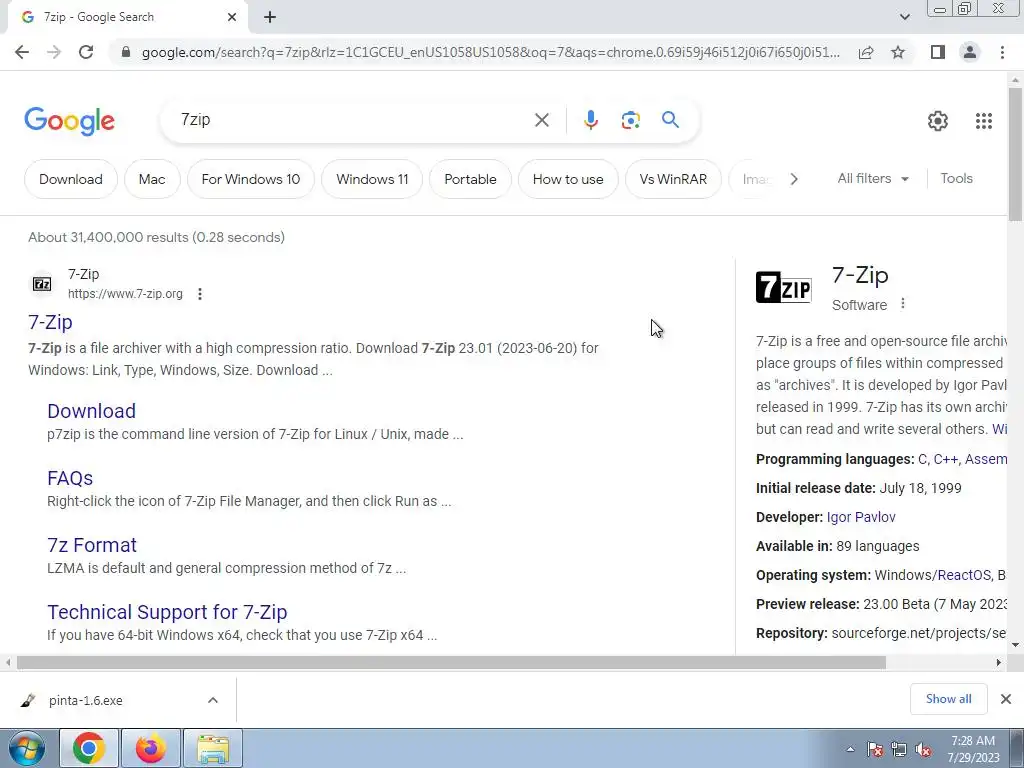
Task: Open the Igor Pavlov developer link
Action: (861, 517)
